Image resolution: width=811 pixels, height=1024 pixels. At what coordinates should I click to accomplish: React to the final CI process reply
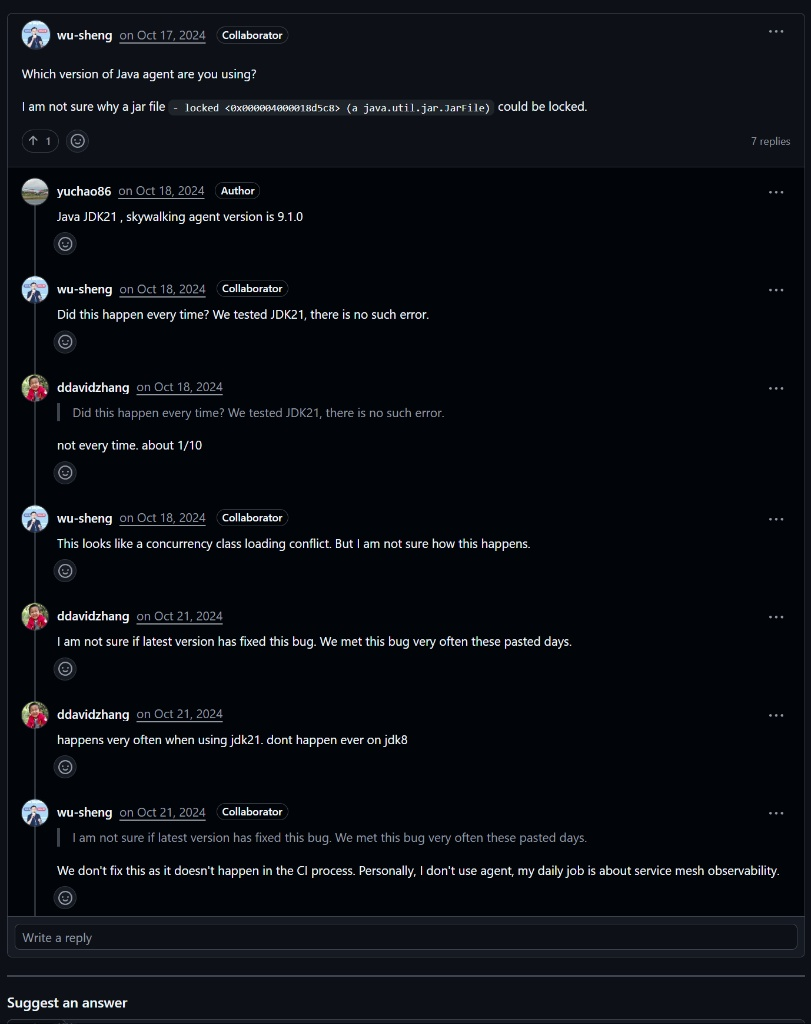(x=65, y=897)
